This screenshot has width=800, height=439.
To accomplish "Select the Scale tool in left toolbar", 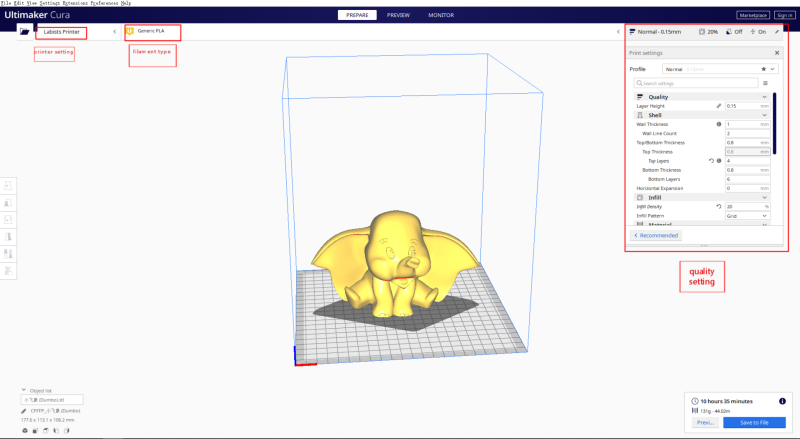I will point(8,203).
